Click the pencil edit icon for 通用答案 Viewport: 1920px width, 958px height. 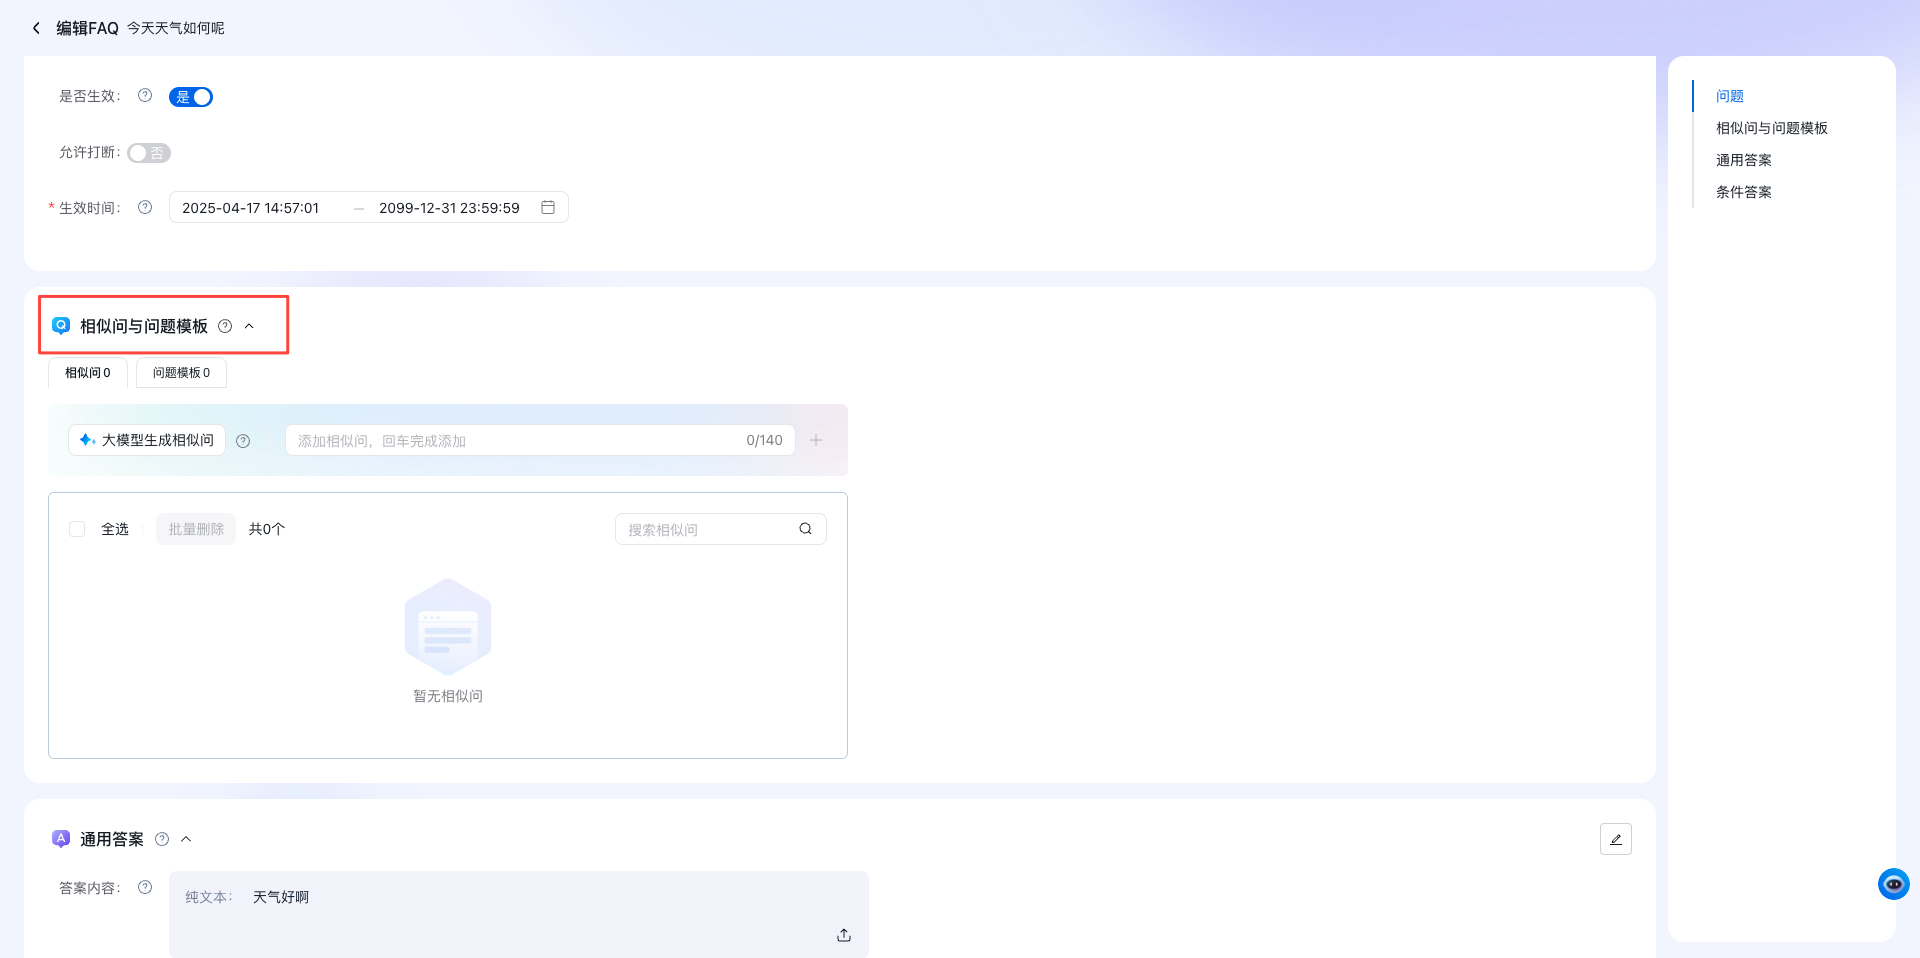[1615, 839]
